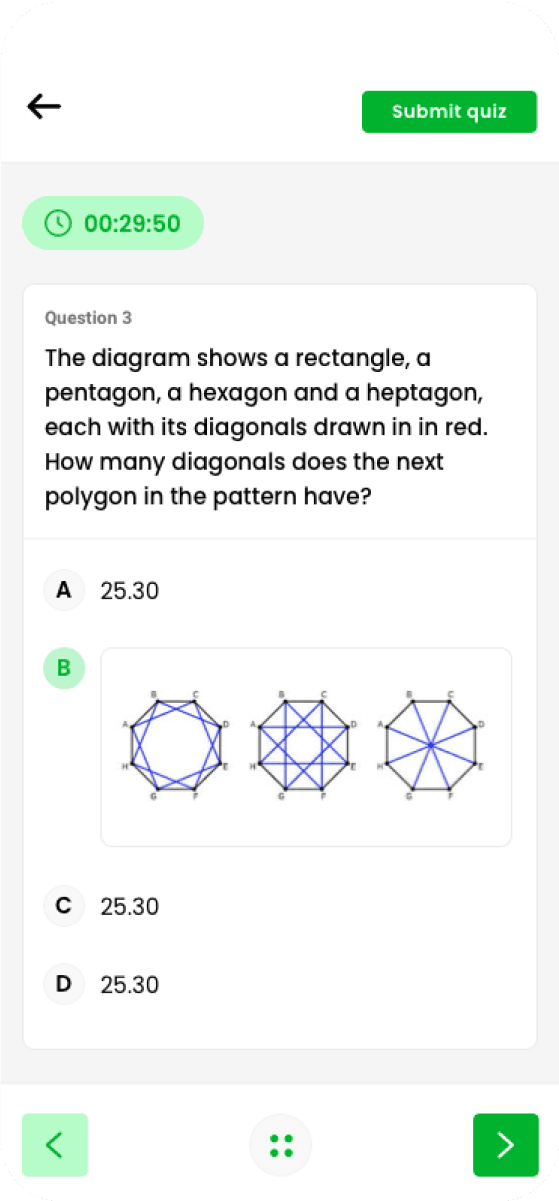Select answer option C

point(64,906)
